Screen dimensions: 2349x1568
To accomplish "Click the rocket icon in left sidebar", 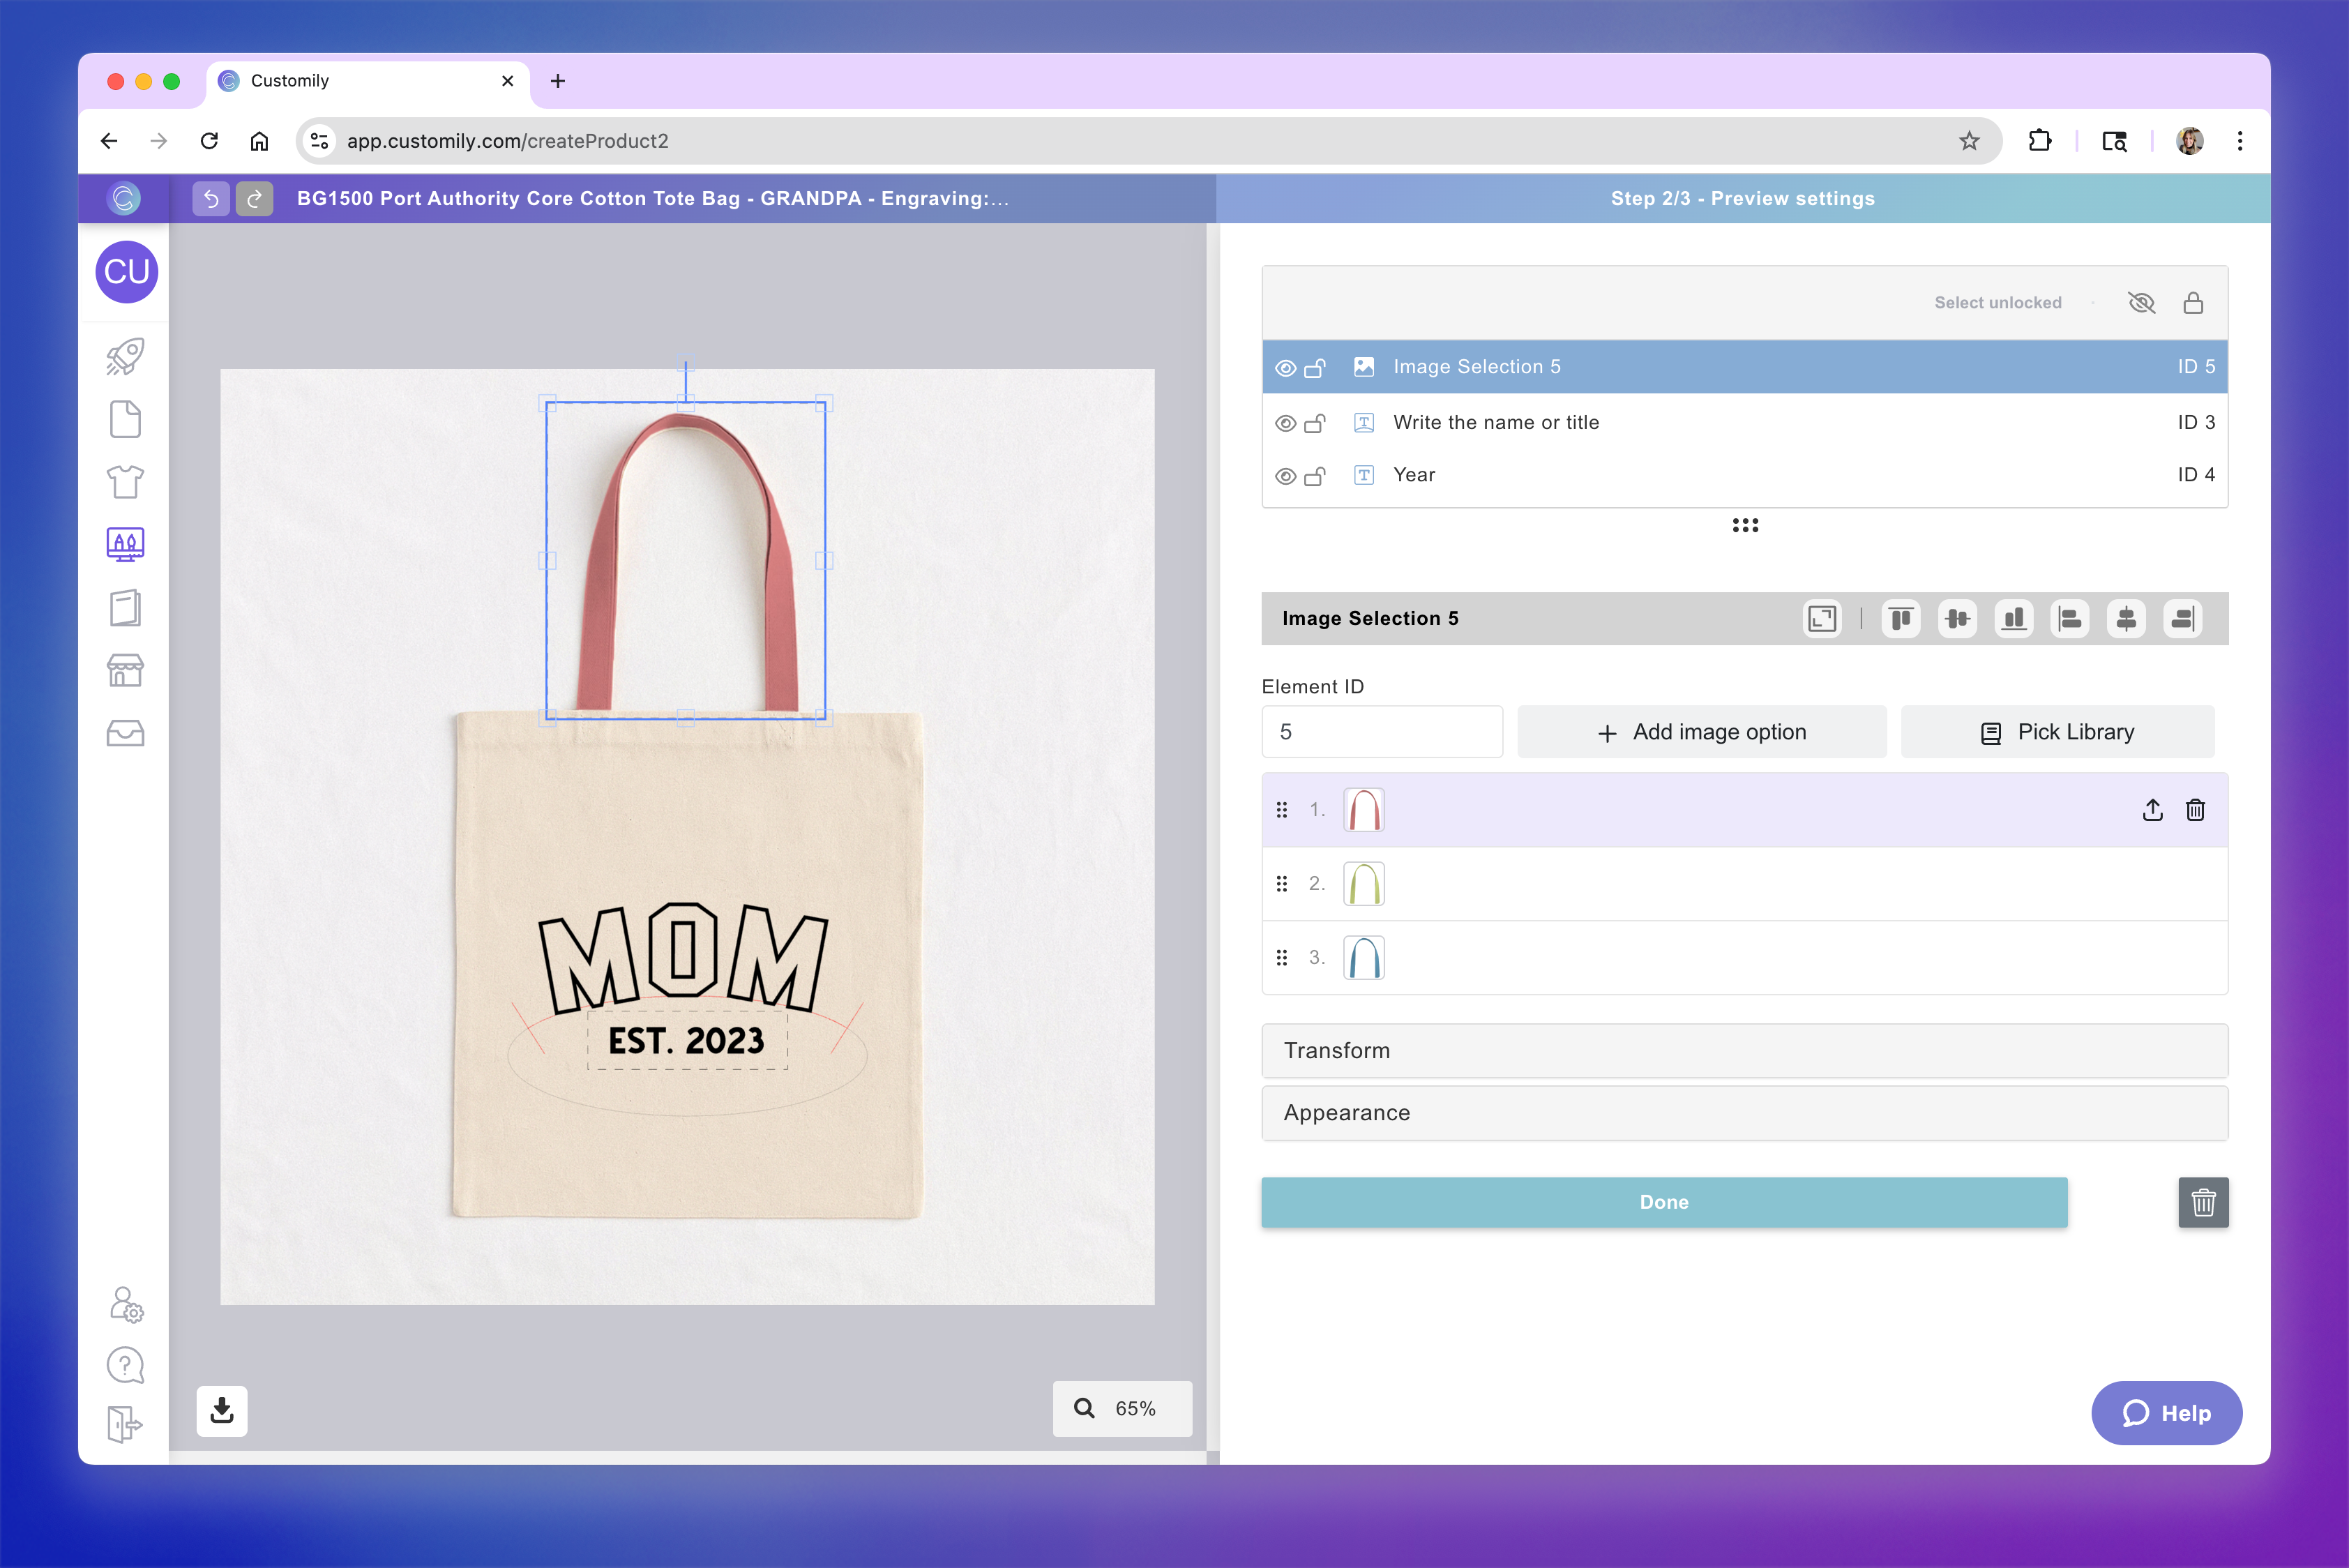I will 125,357.
